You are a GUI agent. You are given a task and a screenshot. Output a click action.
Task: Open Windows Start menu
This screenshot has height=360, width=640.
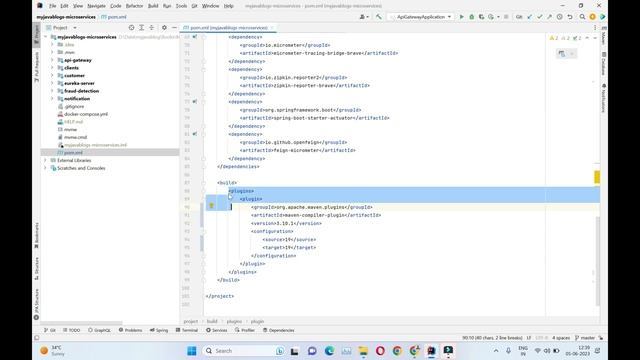click(x=191, y=351)
